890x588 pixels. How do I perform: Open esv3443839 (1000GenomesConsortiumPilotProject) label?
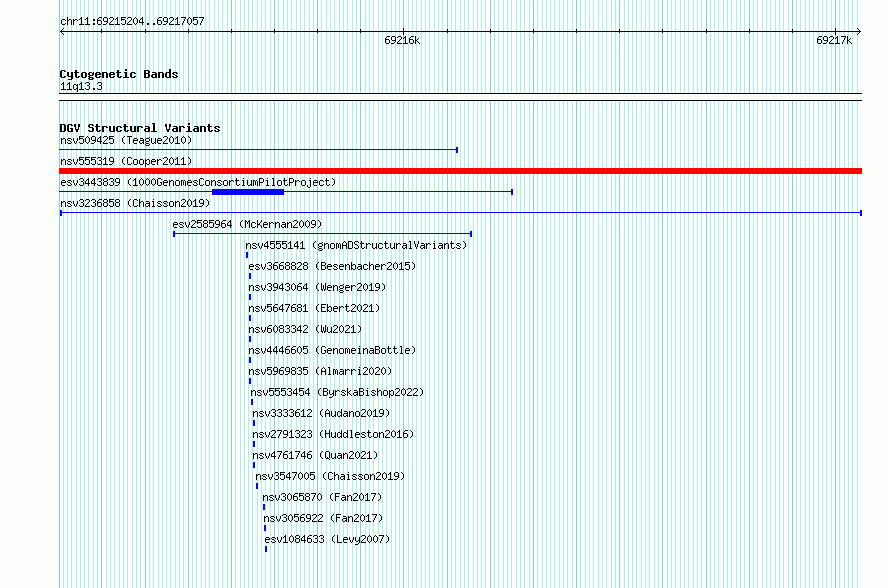tap(198, 182)
